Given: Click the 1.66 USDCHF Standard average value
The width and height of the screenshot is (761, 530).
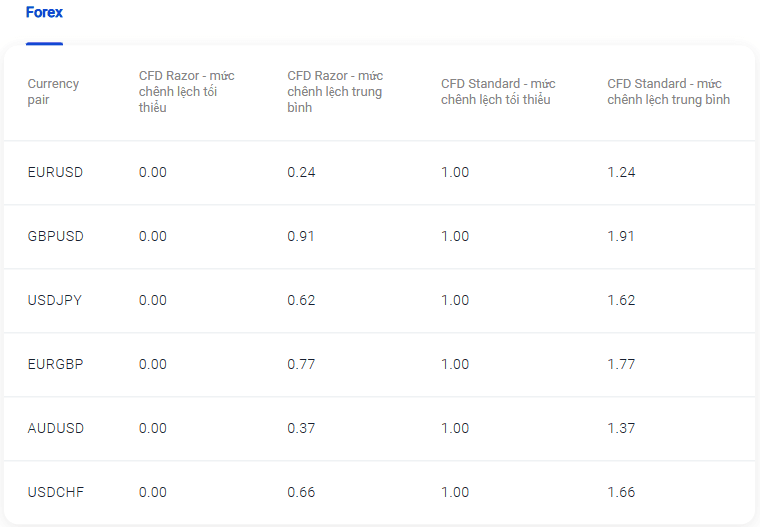Looking at the screenshot, I should (x=621, y=493).
